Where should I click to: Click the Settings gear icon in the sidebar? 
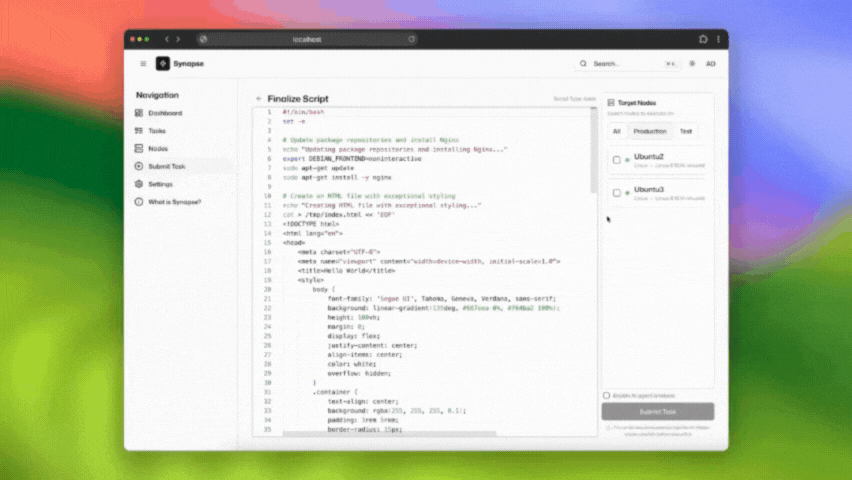tap(139, 184)
